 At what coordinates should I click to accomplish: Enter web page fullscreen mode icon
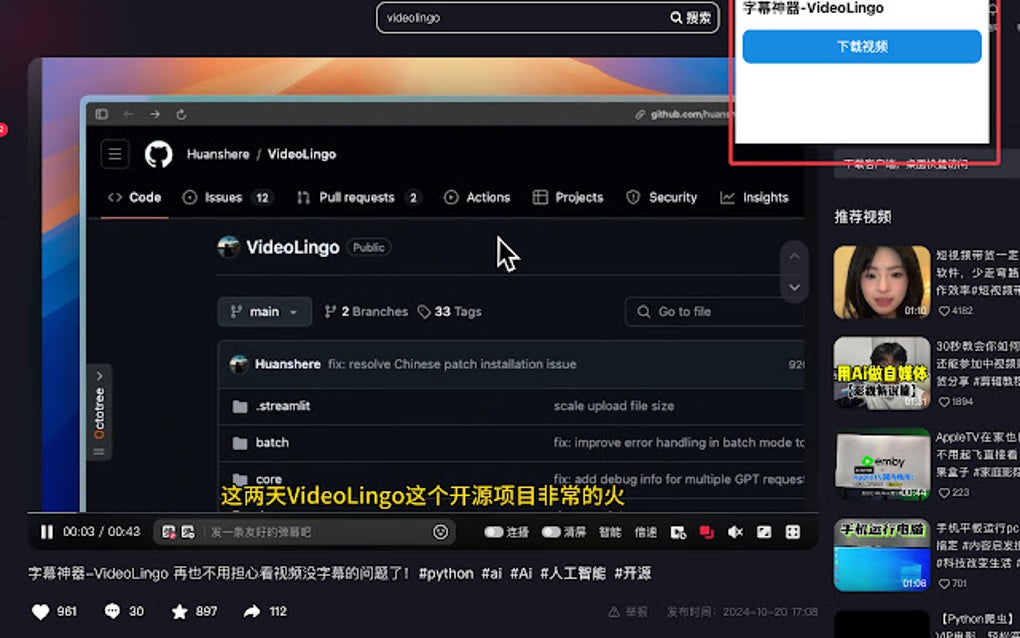[x=764, y=532]
